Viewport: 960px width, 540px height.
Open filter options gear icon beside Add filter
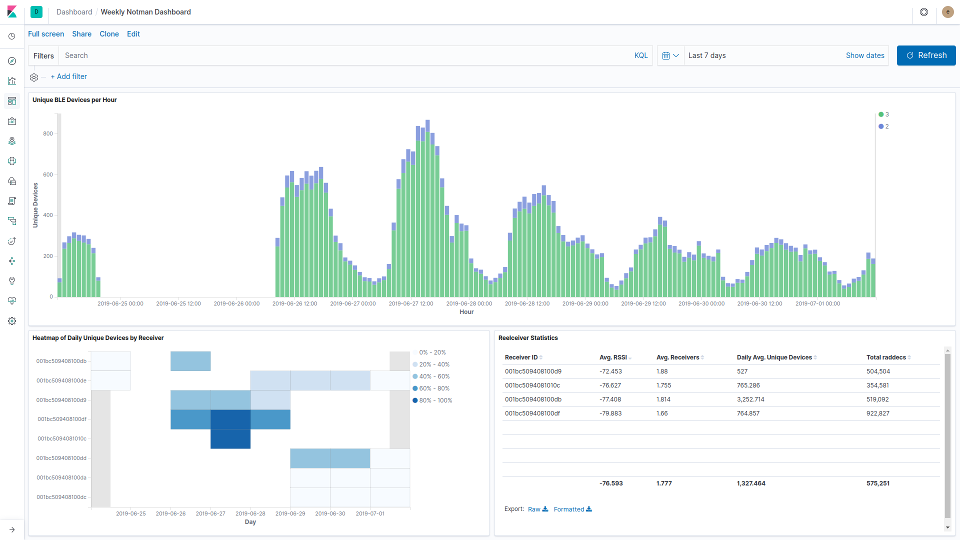(34, 76)
